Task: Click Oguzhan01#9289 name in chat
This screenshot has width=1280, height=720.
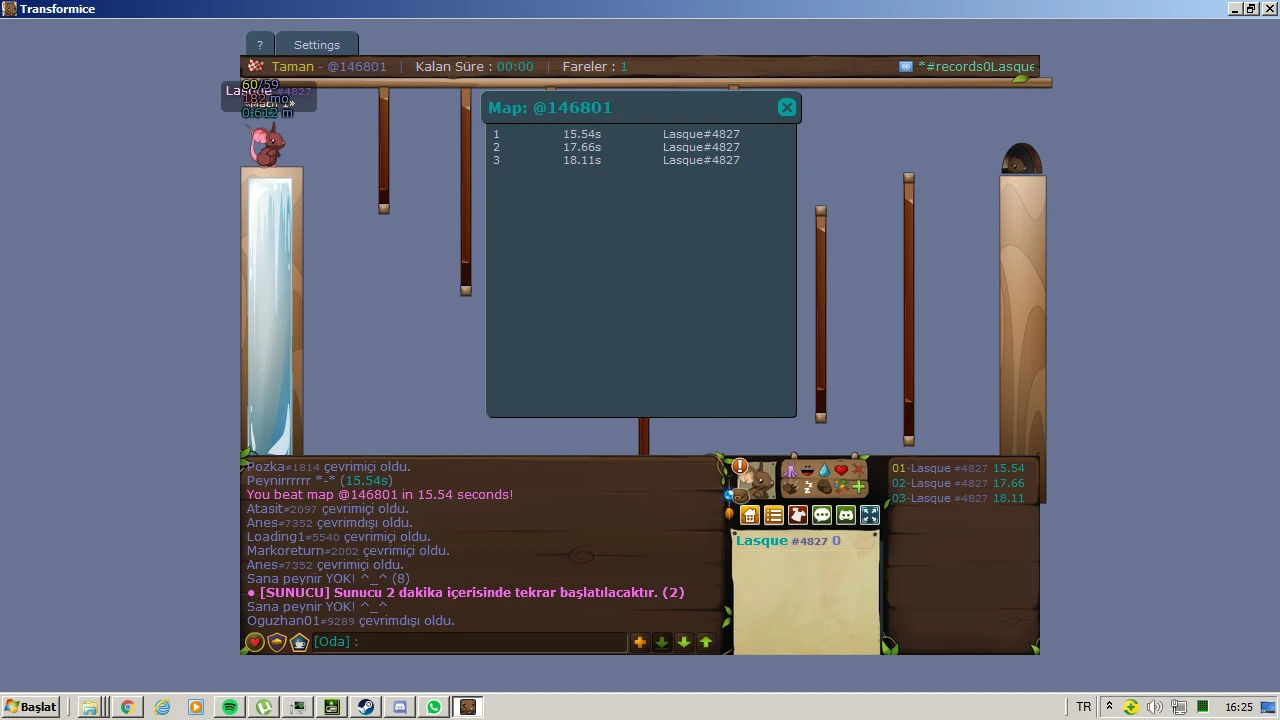Action: [301, 620]
